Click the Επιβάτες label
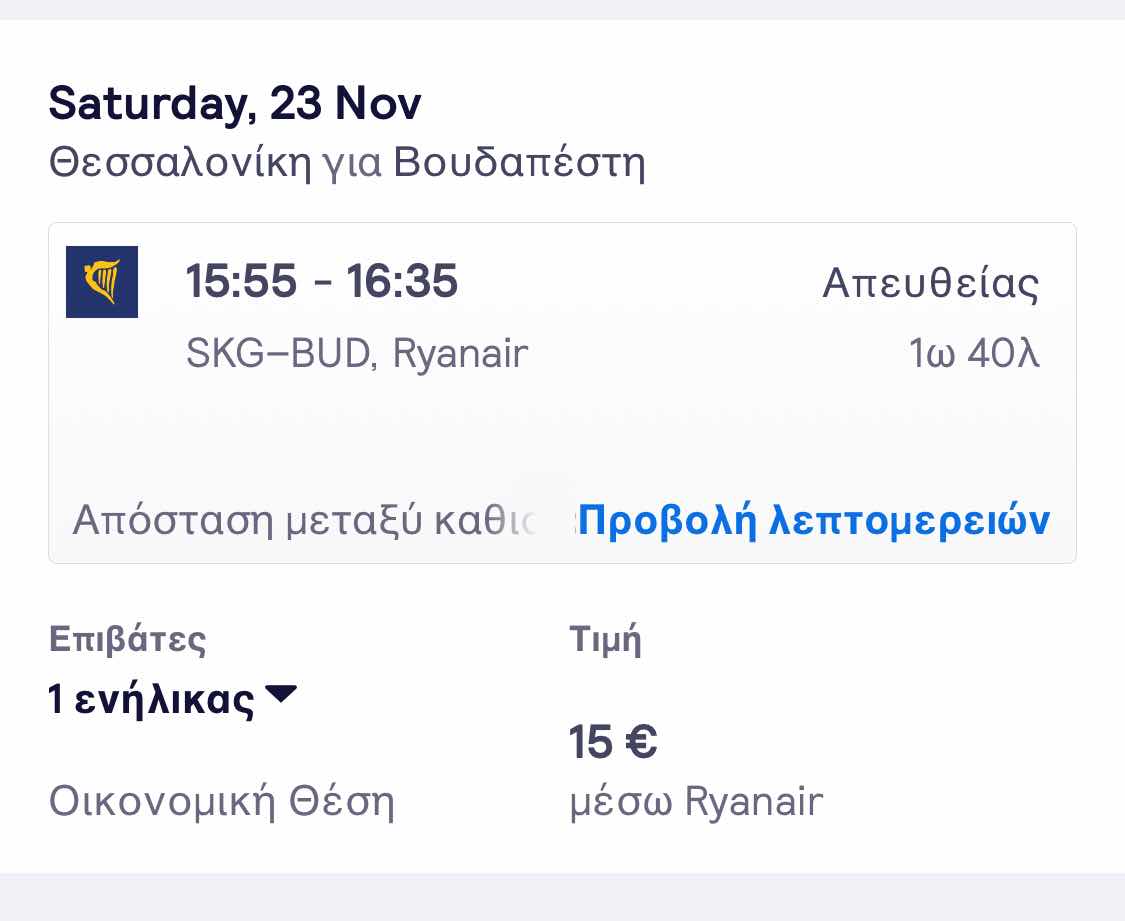 click(x=127, y=639)
